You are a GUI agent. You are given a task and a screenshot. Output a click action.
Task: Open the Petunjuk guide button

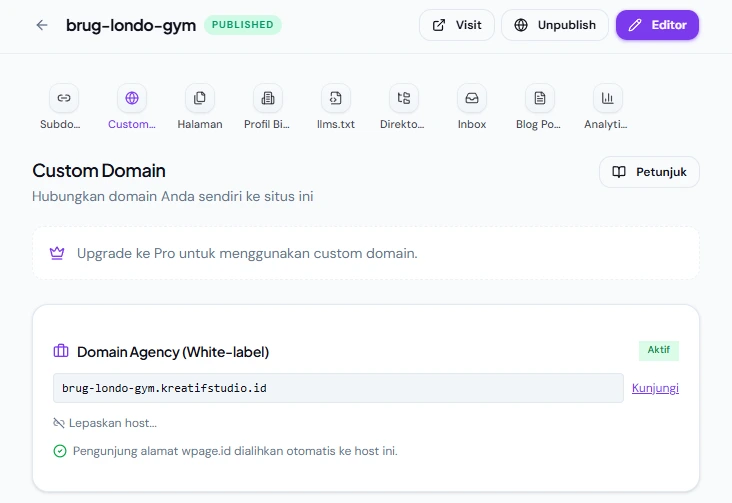[649, 172]
